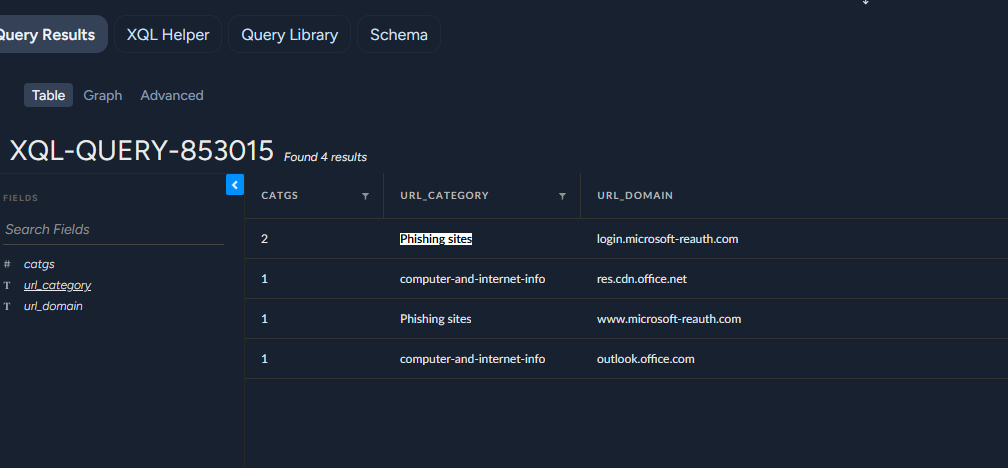Open the Schema tab

click(399, 35)
